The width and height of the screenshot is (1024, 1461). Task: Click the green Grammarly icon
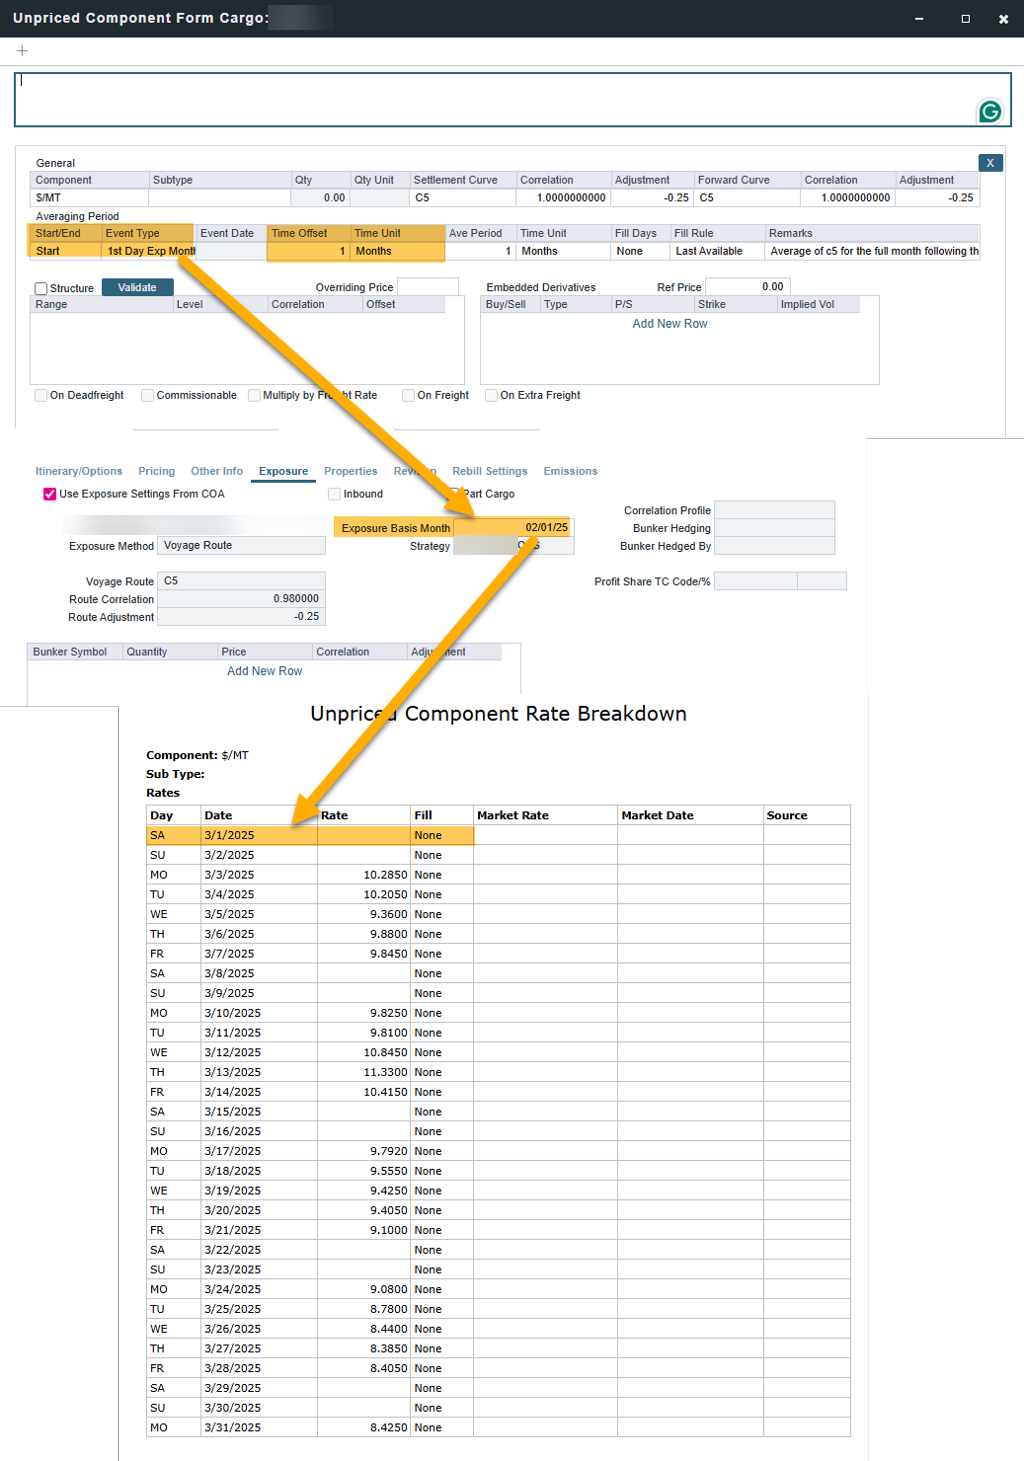coord(989,111)
